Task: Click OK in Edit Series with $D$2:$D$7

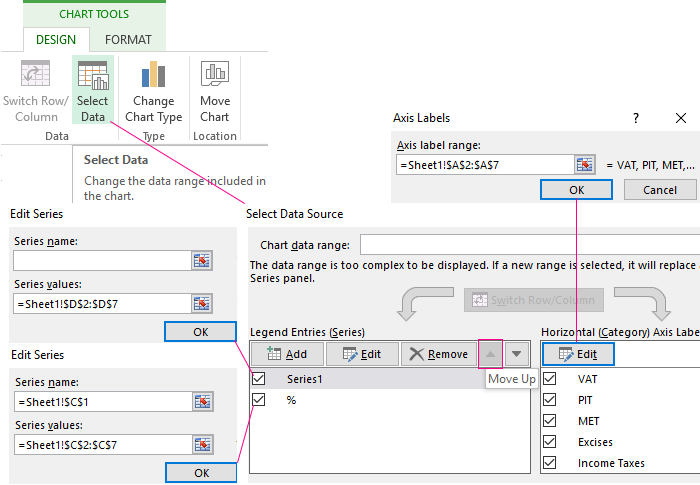Action: click(x=200, y=332)
